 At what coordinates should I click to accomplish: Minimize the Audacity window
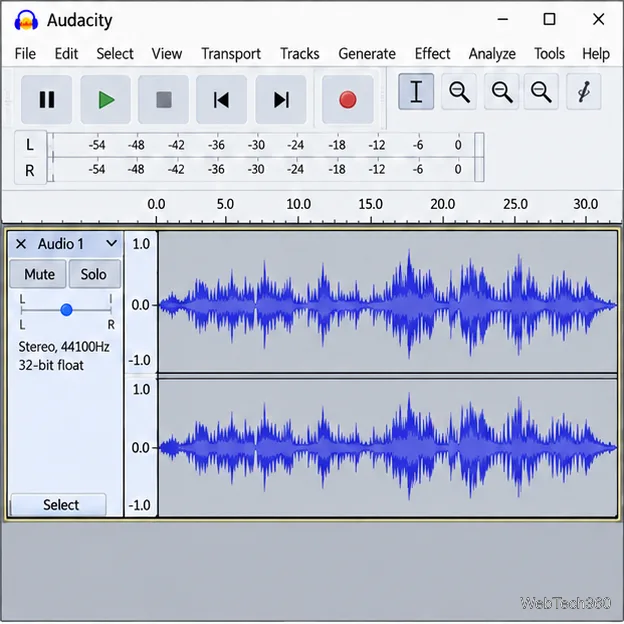503,19
